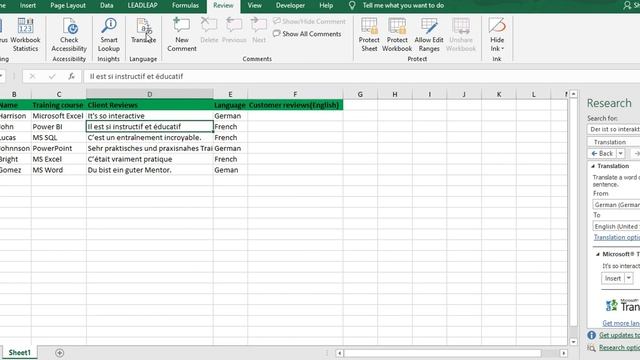Click Show All Comments
The image size is (640, 360).
(307, 34)
